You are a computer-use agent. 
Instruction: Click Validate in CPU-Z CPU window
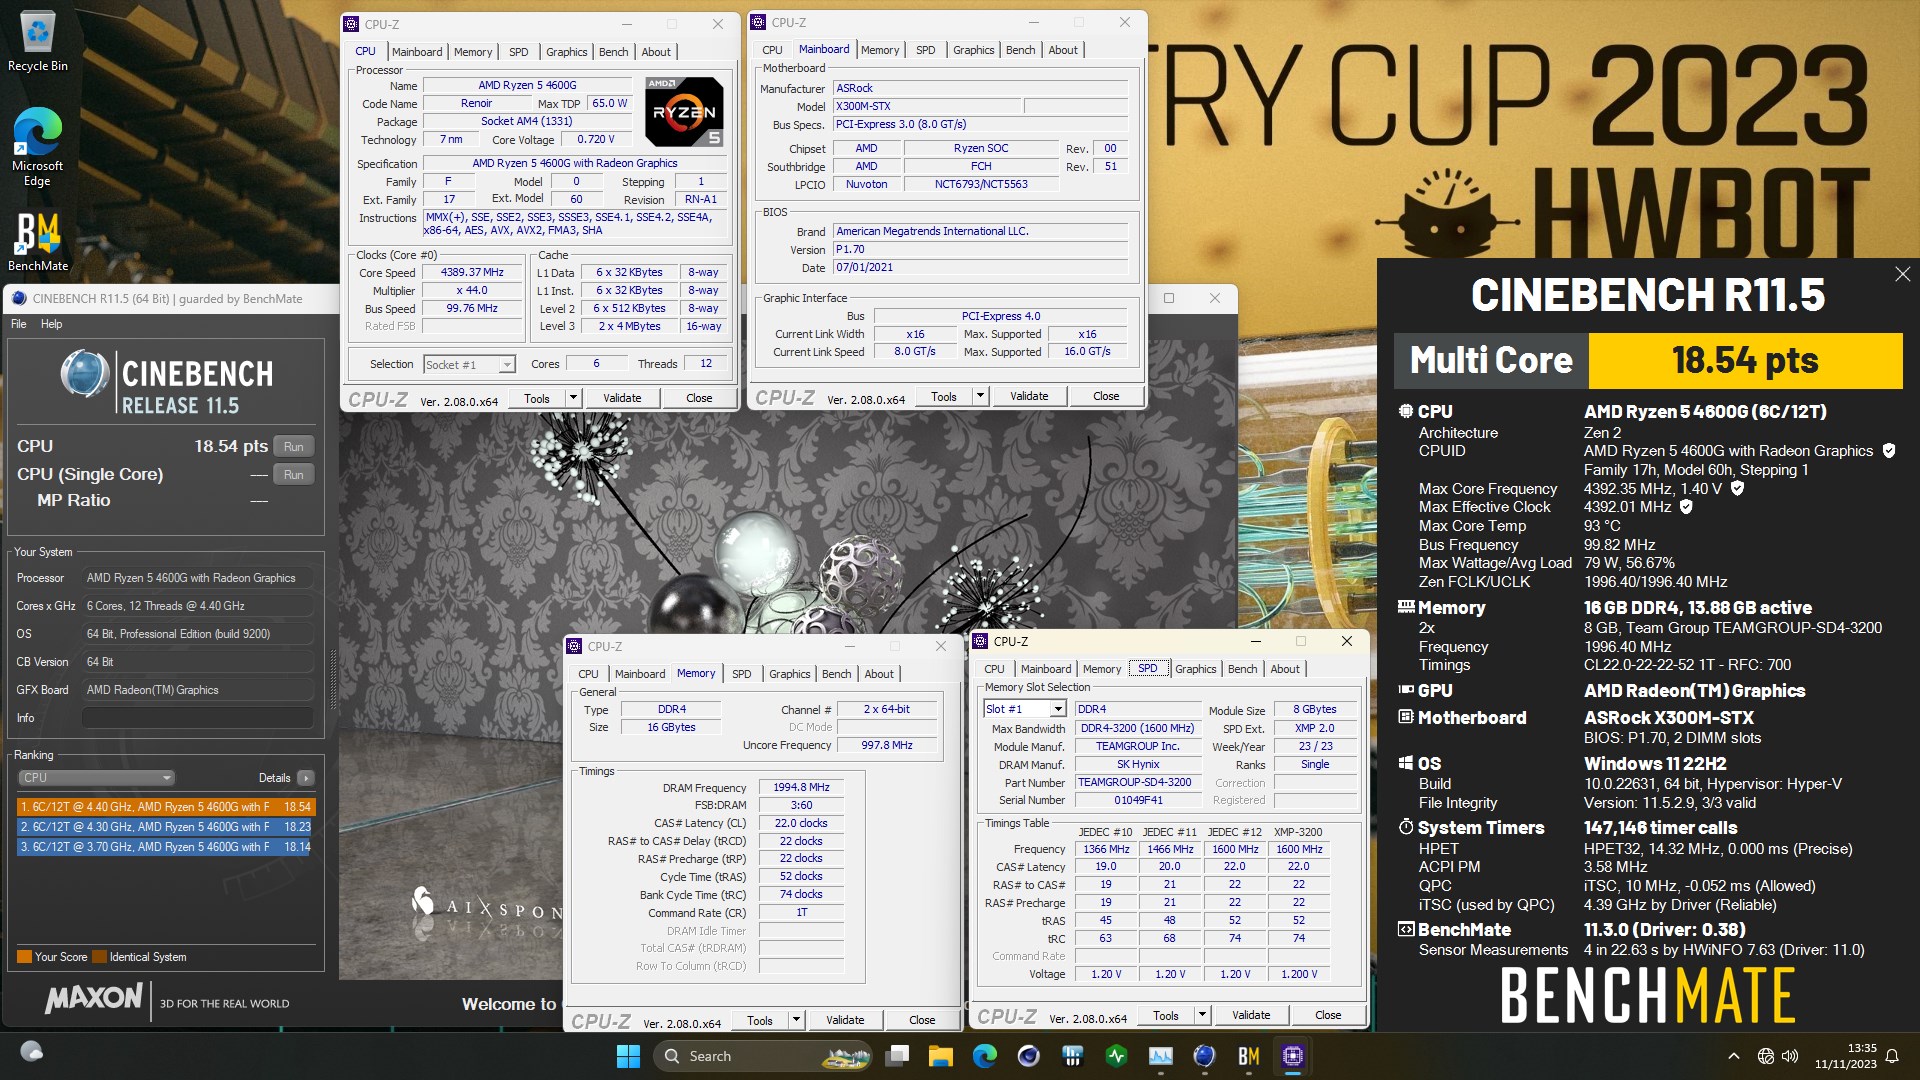click(622, 398)
